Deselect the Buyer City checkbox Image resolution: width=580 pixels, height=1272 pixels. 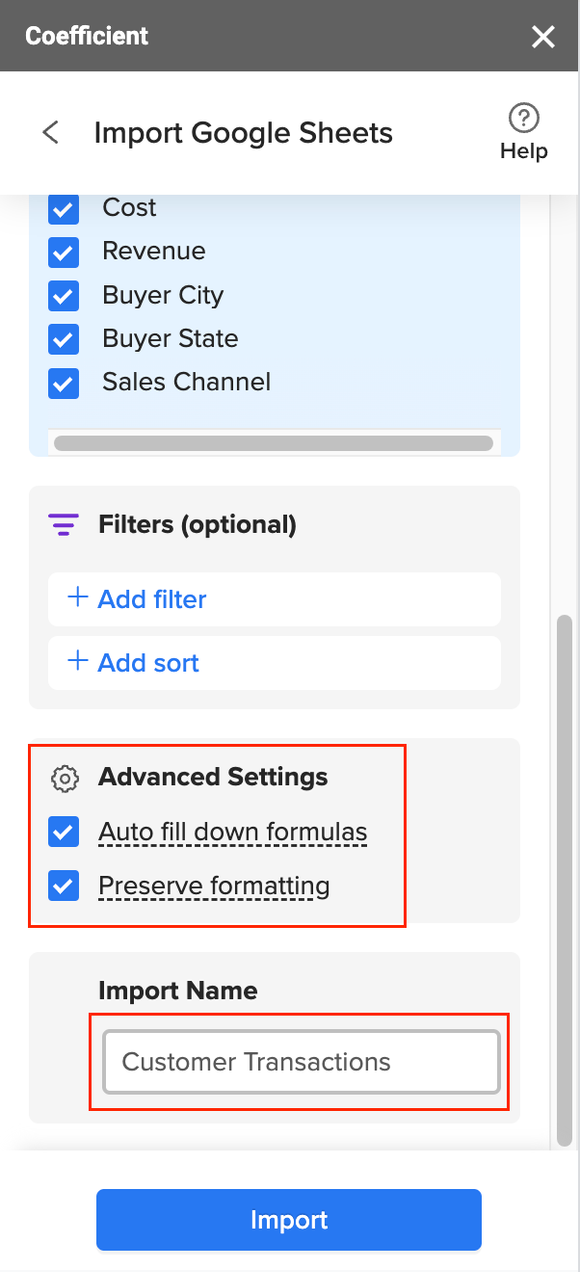point(64,296)
